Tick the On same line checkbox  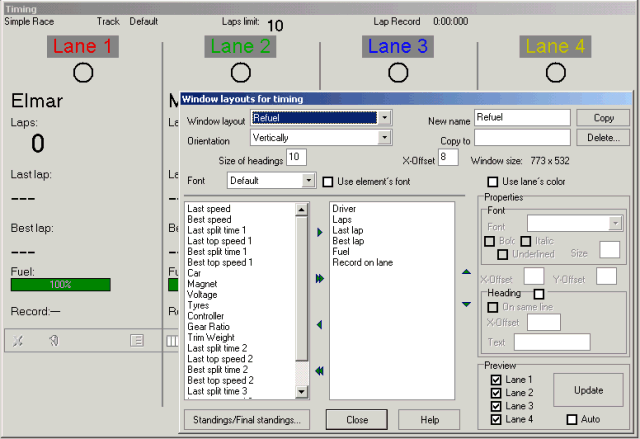[493, 307]
